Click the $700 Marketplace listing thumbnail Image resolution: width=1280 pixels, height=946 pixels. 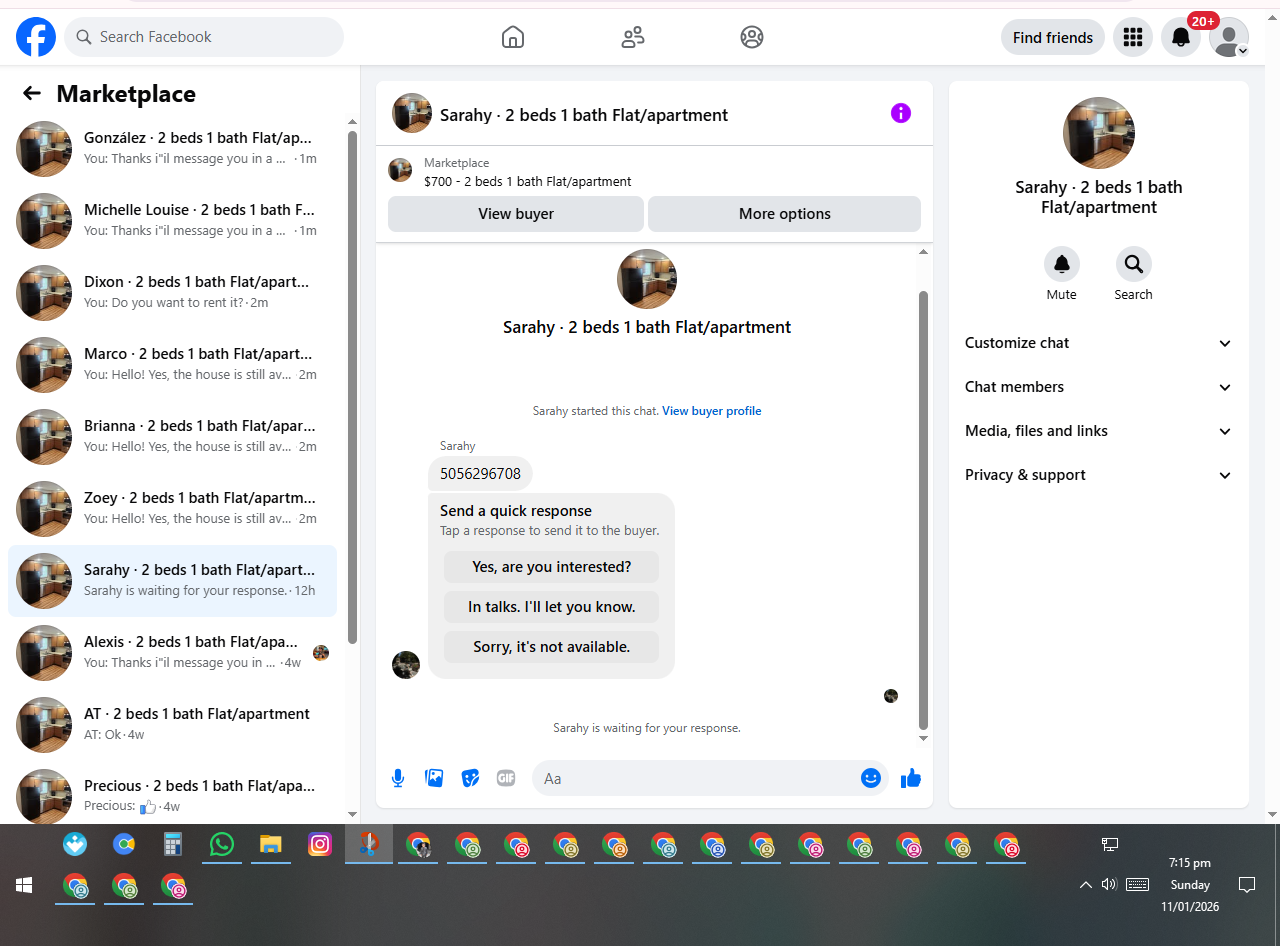coord(400,170)
